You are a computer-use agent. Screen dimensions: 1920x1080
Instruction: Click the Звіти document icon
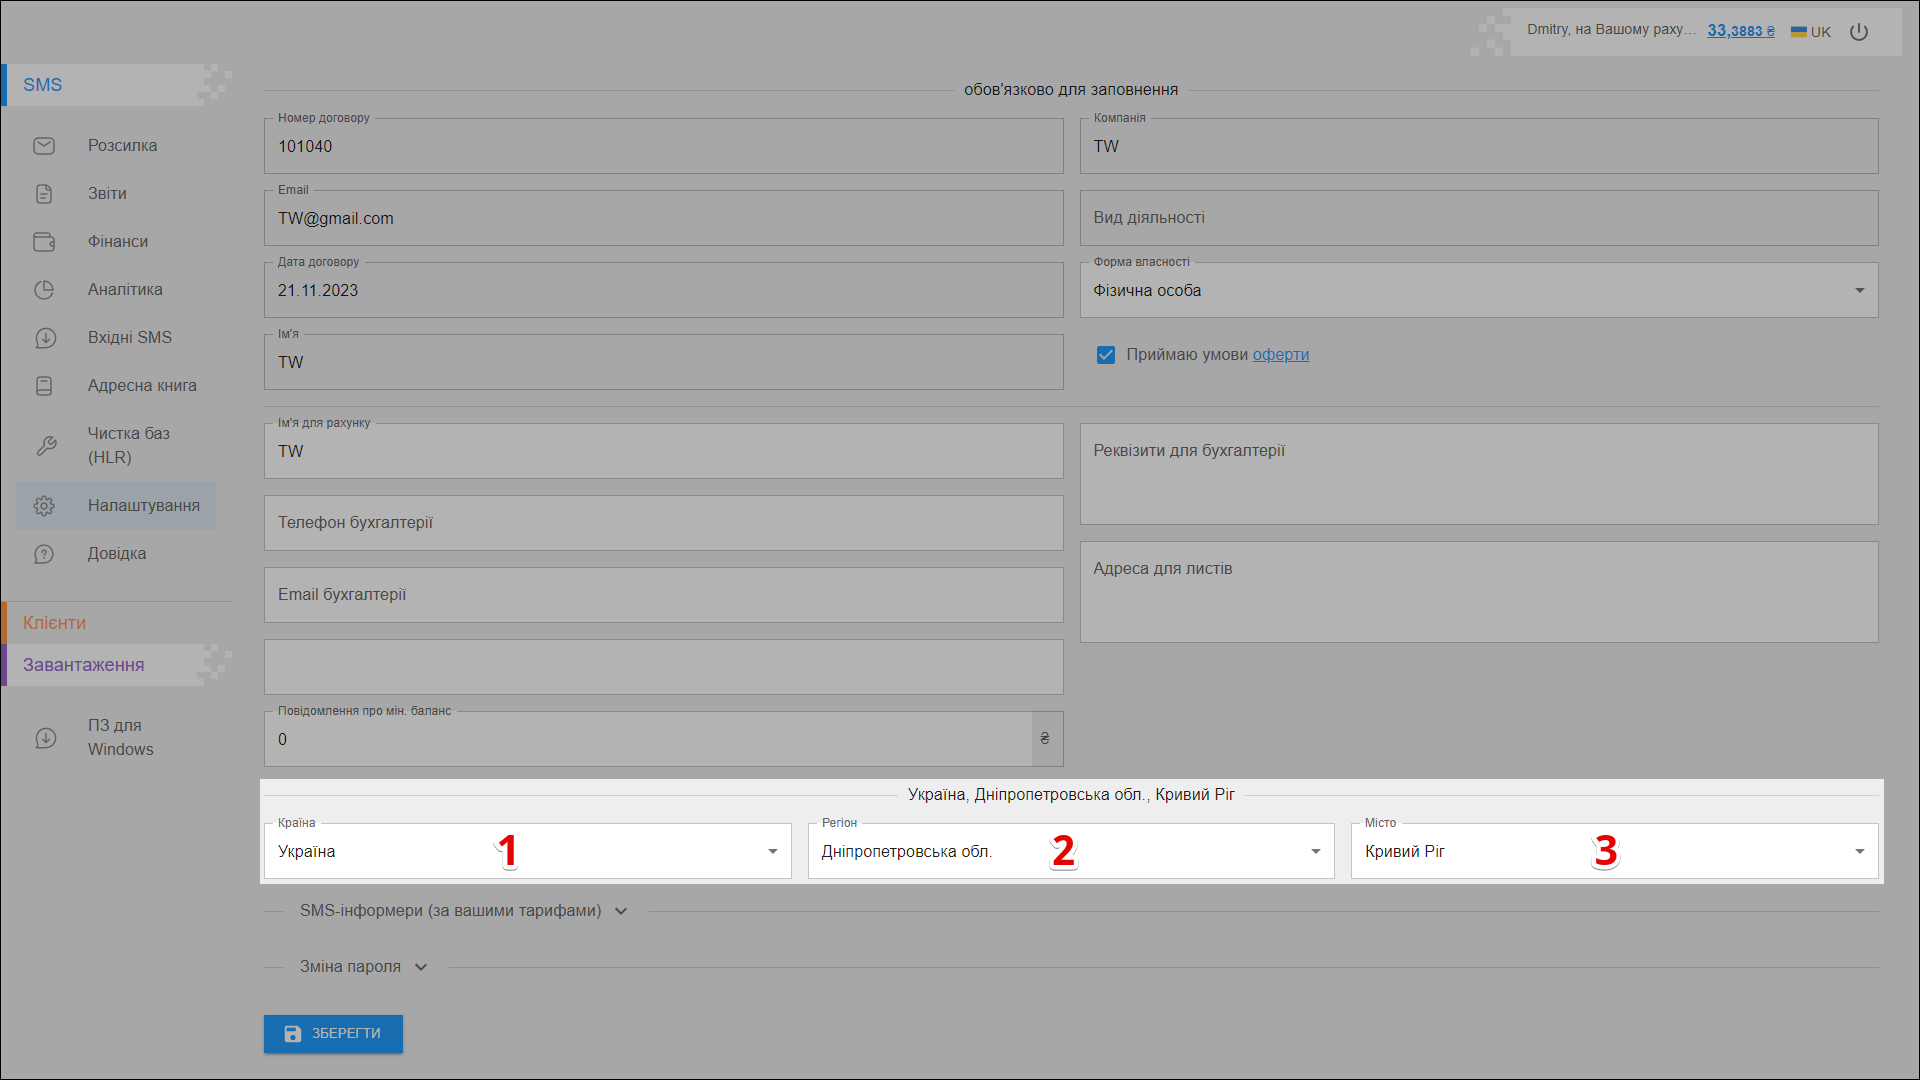pyautogui.click(x=44, y=194)
